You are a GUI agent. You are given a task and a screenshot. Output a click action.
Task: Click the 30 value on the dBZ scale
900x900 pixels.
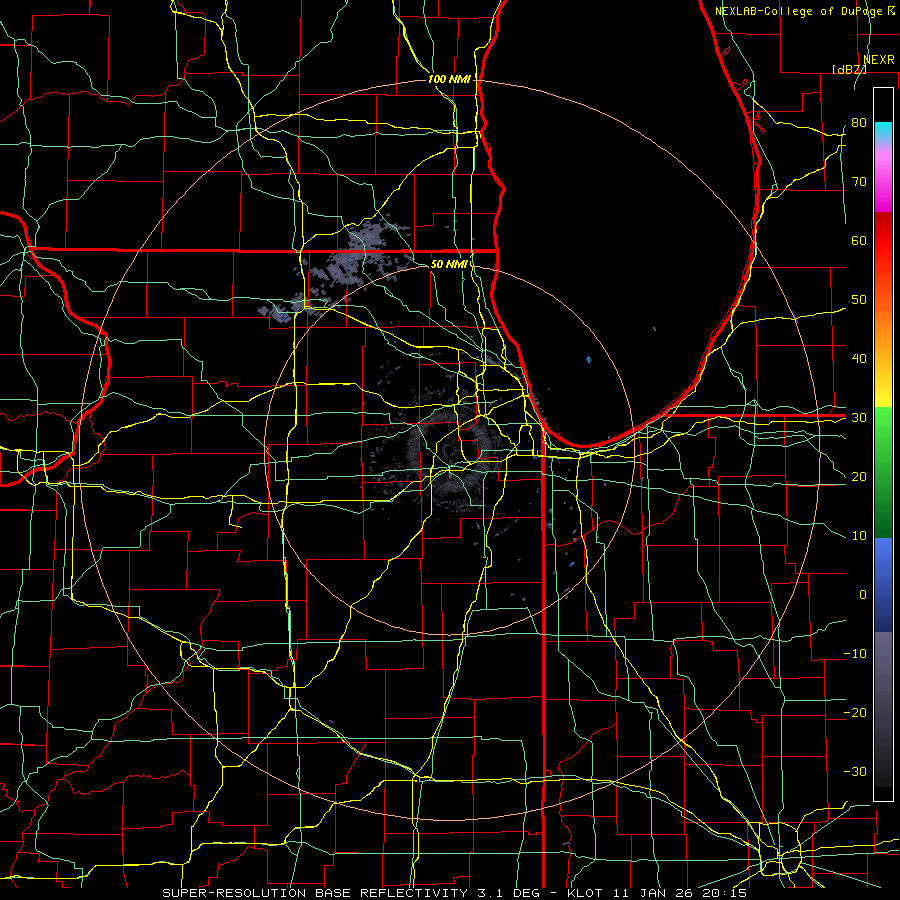coord(859,417)
